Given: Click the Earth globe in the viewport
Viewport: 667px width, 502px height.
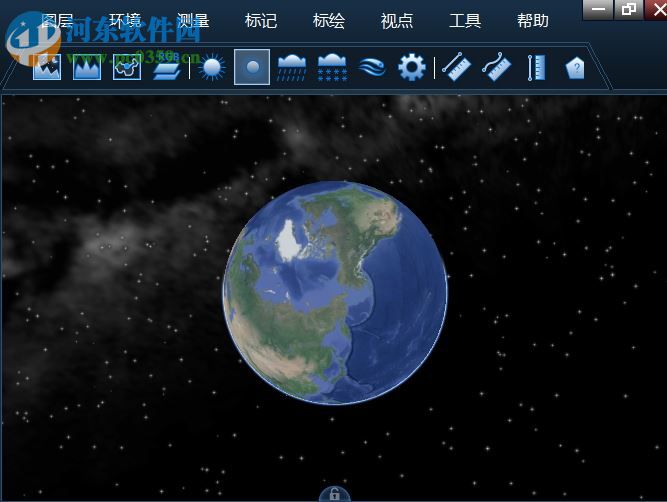Looking at the screenshot, I should point(335,293).
